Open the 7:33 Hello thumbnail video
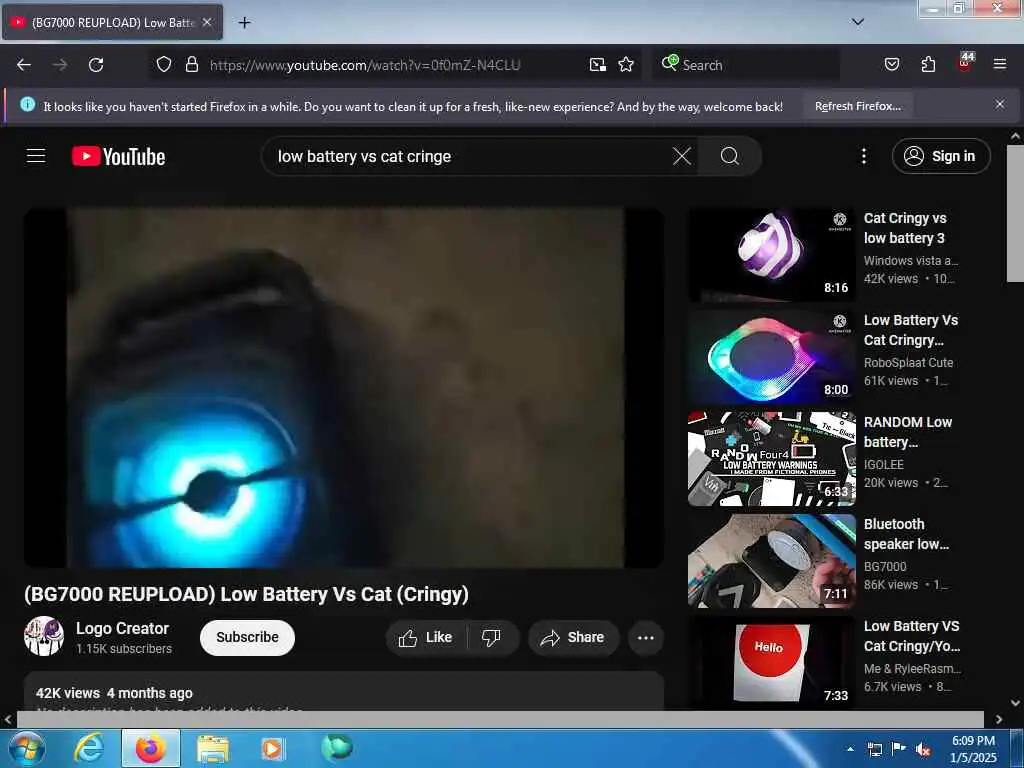Image resolution: width=1024 pixels, height=768 pixels. click(771, 663)
